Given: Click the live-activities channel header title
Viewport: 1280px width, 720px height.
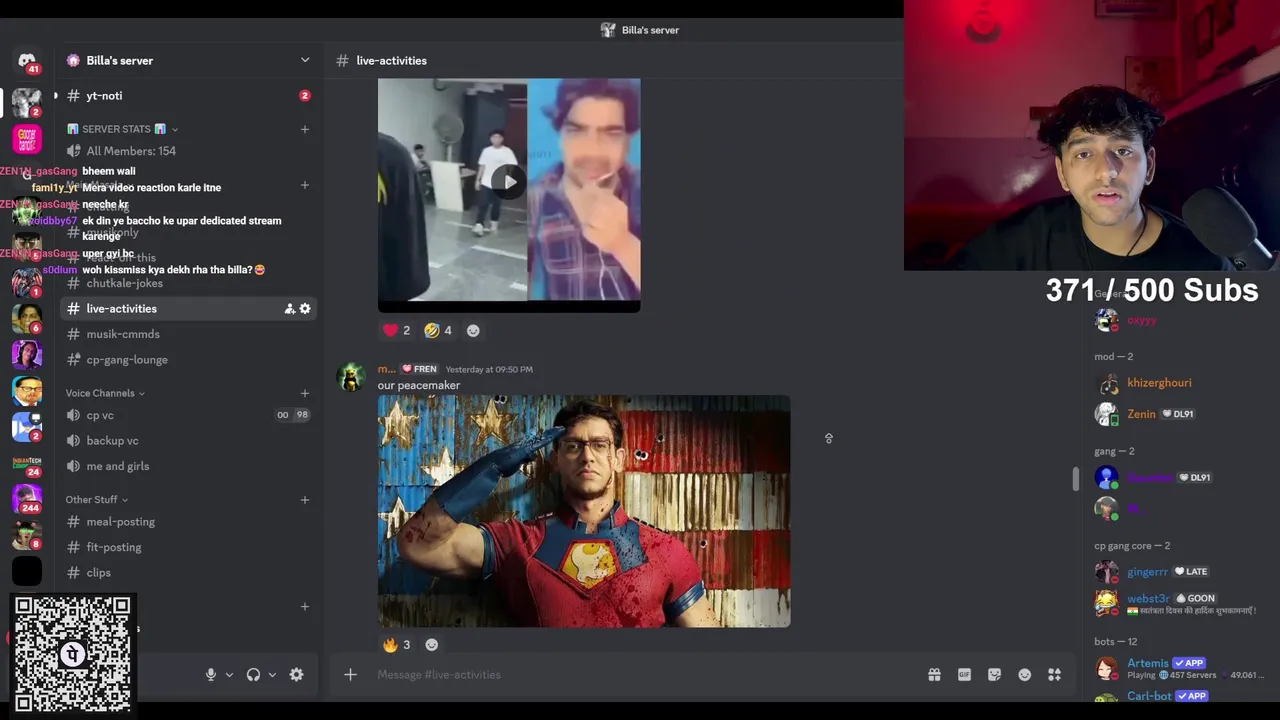Looking at the screenshot, I should (391, 61).
